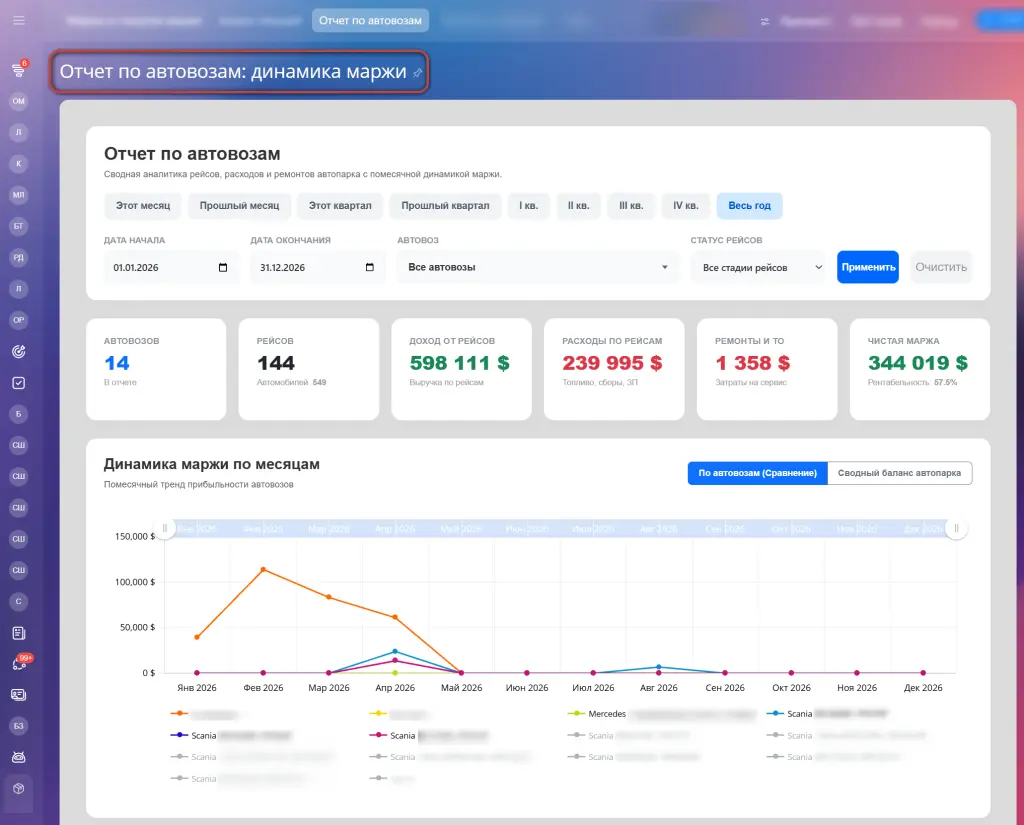This screenshot has width=1024, height=825.
Task: Open the БЗ sidebar item
Action: click(x=18, y=726)
